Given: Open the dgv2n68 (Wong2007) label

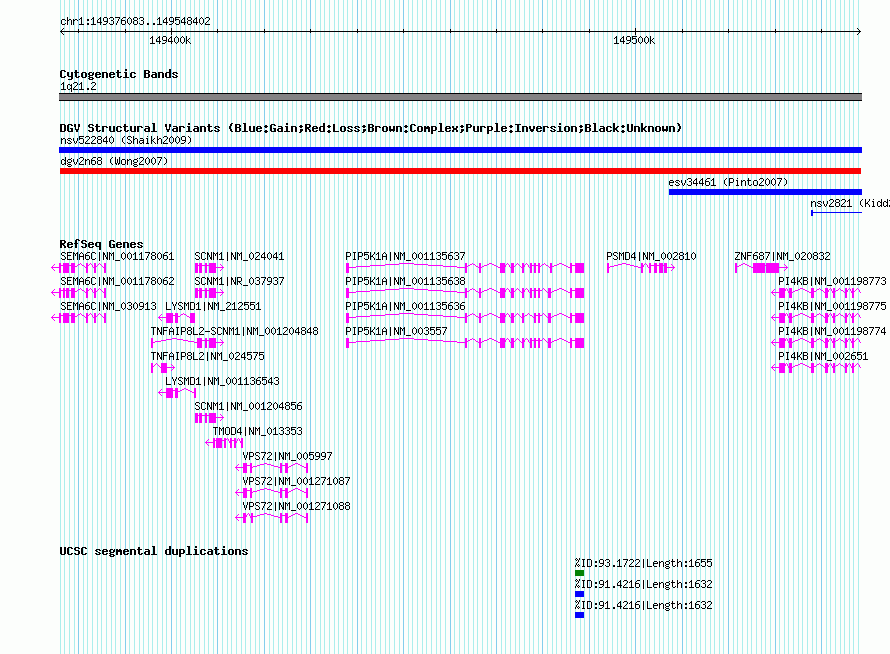Looking at the screenshot, I should (x=114, y=161).
